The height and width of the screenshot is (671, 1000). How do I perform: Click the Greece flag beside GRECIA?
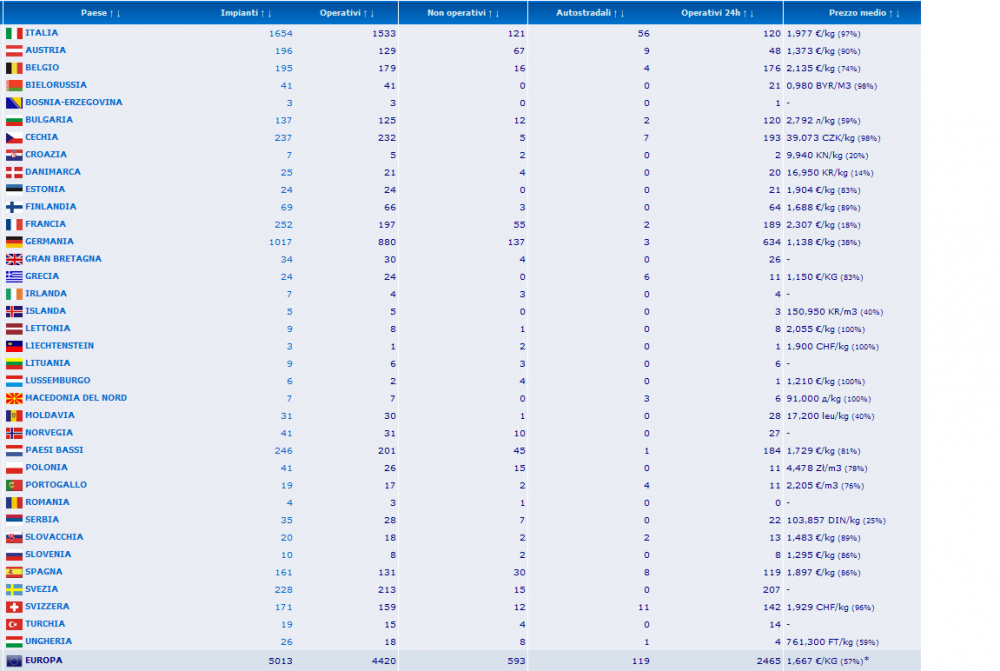pyautogui.click(x=14, y=277)
